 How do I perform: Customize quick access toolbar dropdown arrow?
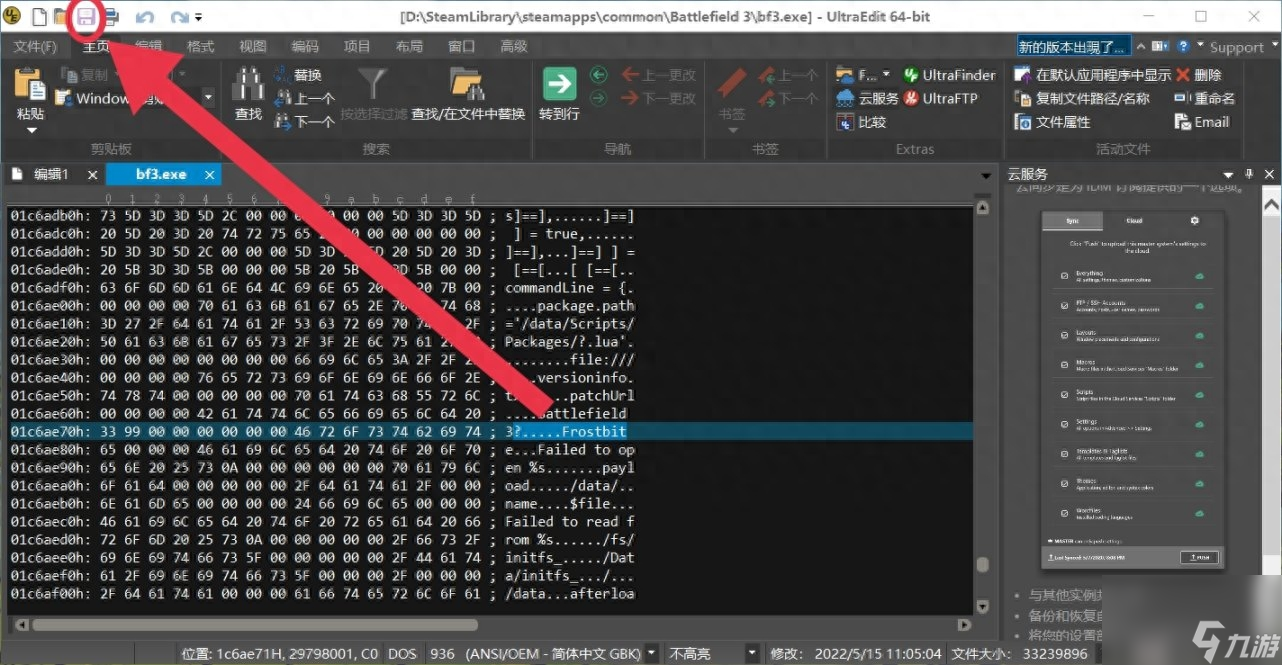(x=199, y=17)
